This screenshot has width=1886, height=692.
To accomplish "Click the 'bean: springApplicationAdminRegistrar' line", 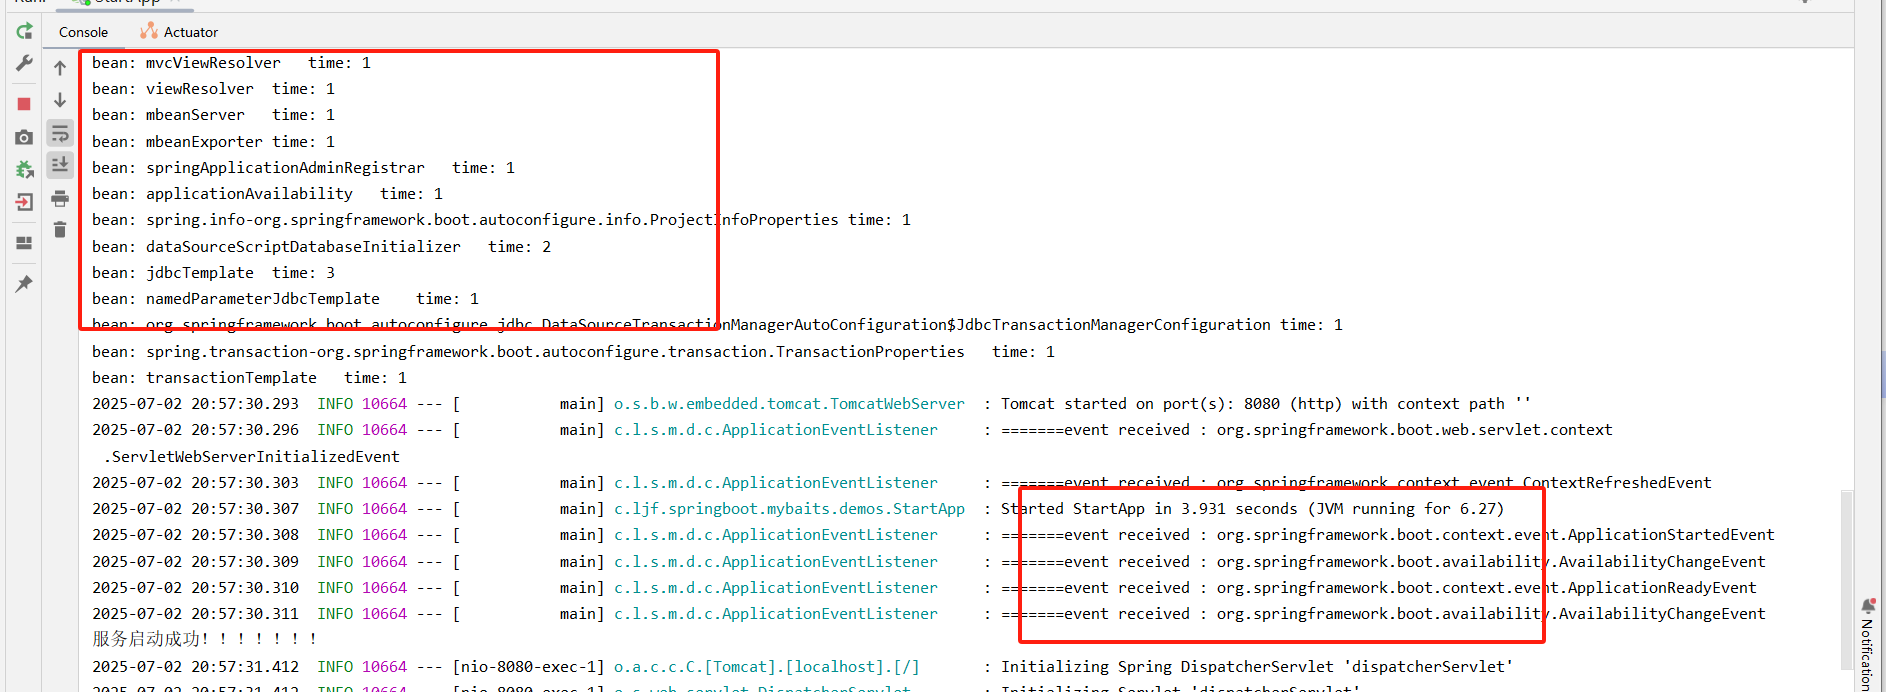I will click(x=303, y=168).
